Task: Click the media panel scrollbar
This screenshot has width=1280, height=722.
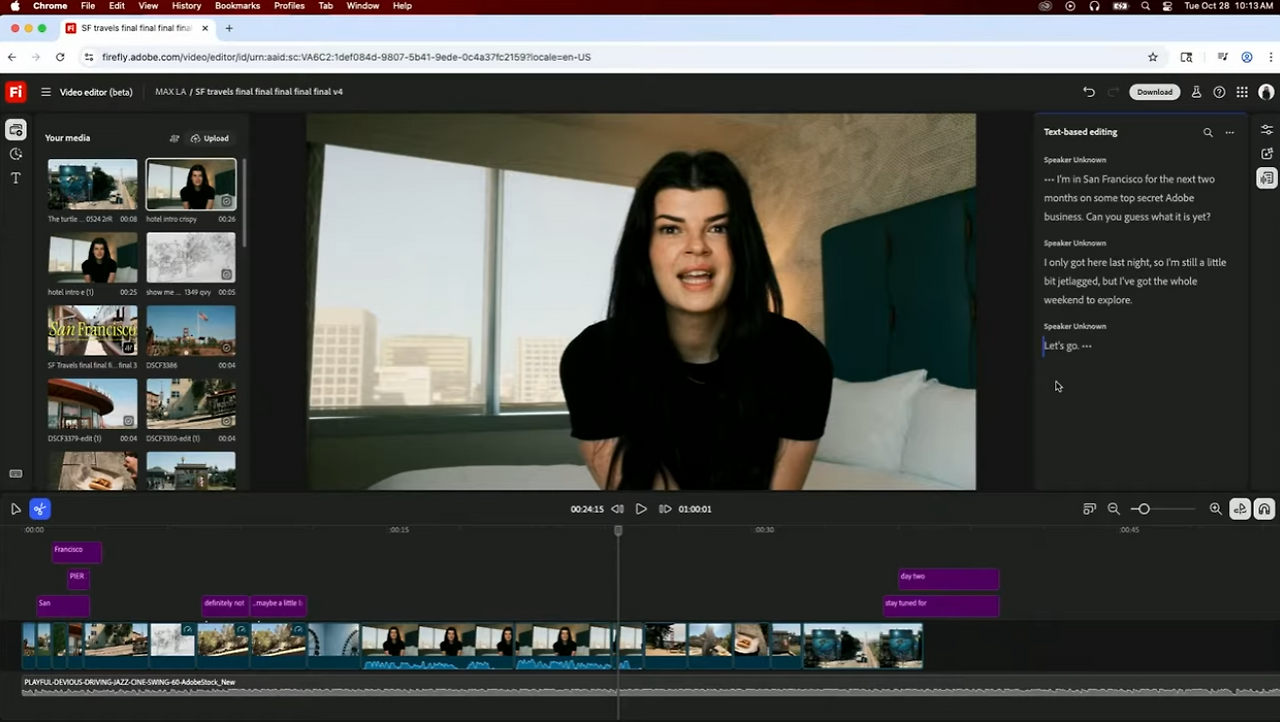Action: (x=244, y=204)
